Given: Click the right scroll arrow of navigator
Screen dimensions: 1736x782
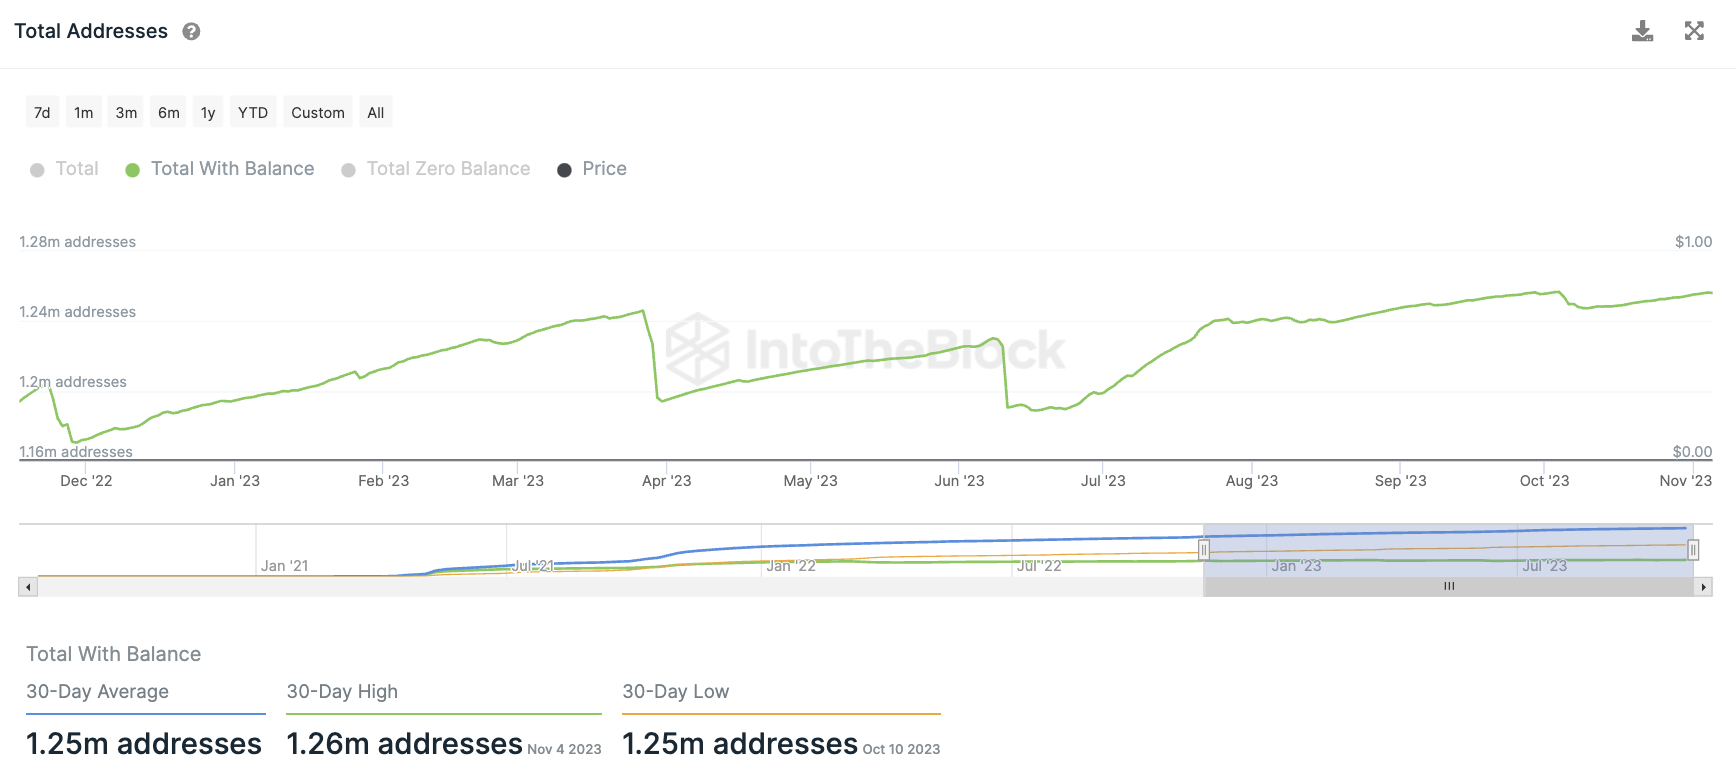Looking at the screenshot, I should point(1703,587).
